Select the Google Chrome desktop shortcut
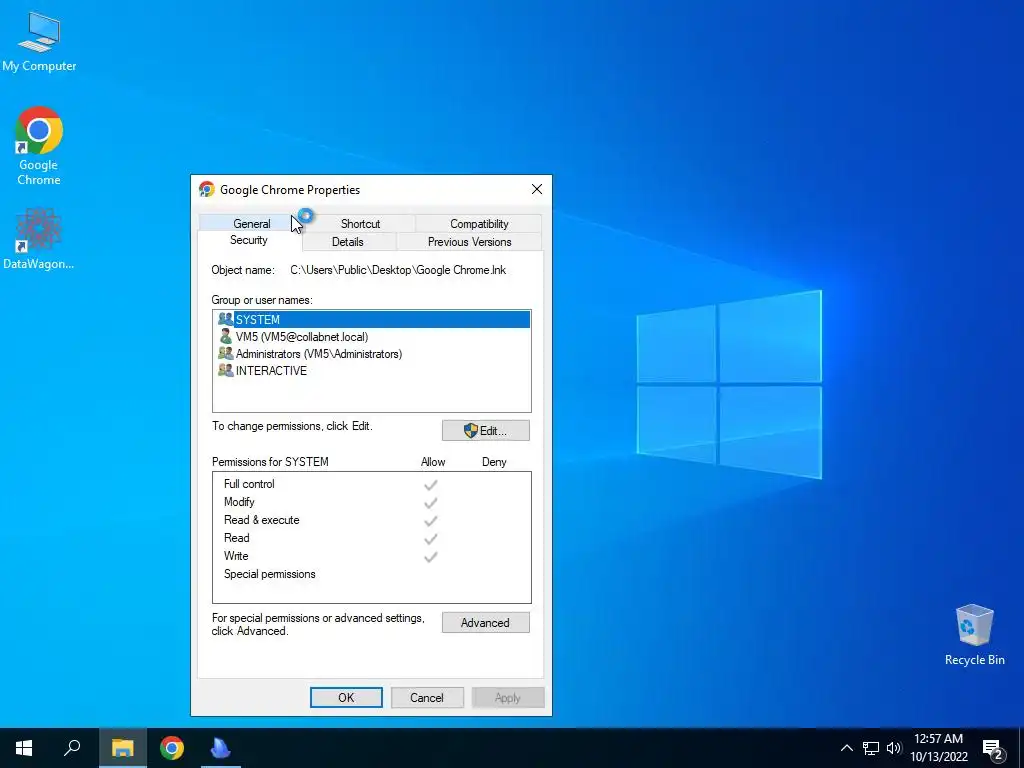This screenshot has height=768, width=1024. click(39, 146)
